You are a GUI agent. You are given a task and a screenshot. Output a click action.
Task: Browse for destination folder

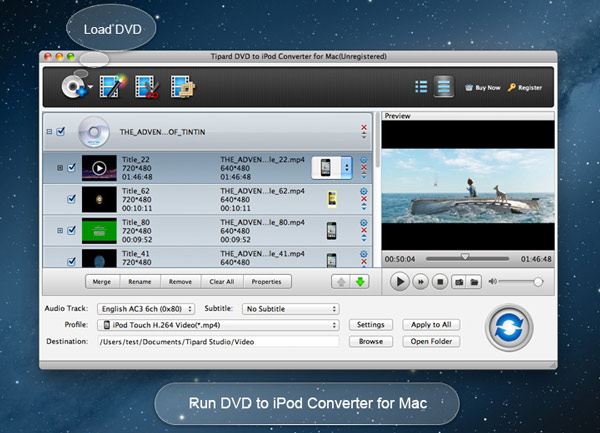[371, 341]
